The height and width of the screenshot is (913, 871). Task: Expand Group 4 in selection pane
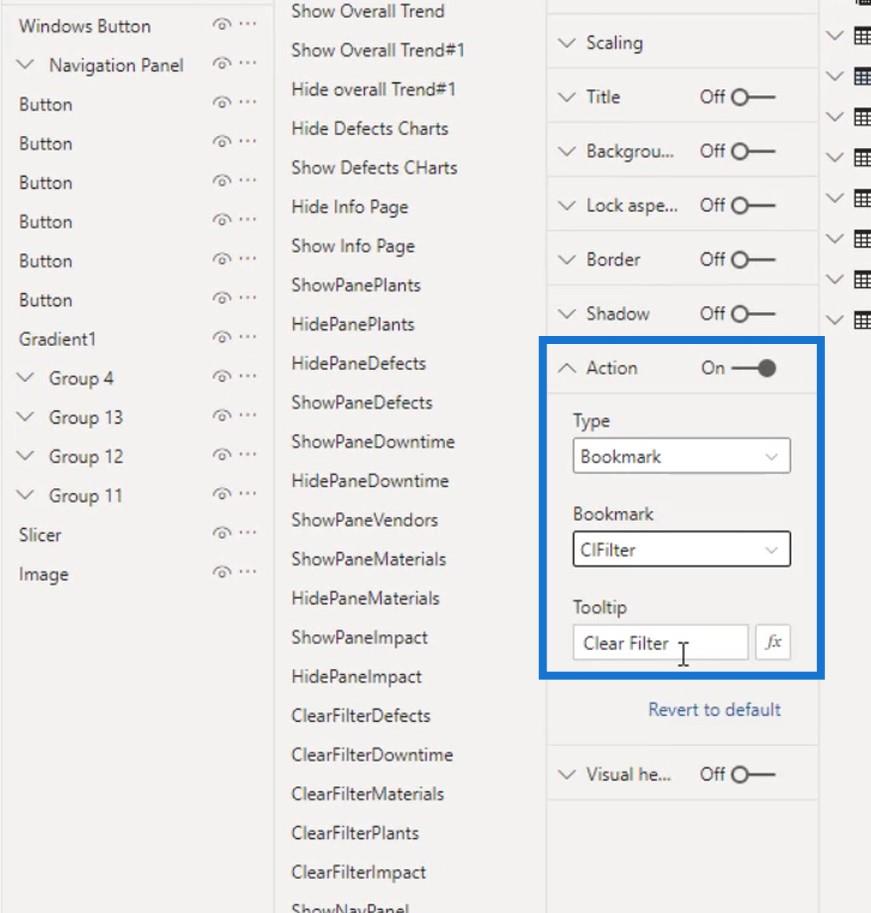(x=25, y=377)
